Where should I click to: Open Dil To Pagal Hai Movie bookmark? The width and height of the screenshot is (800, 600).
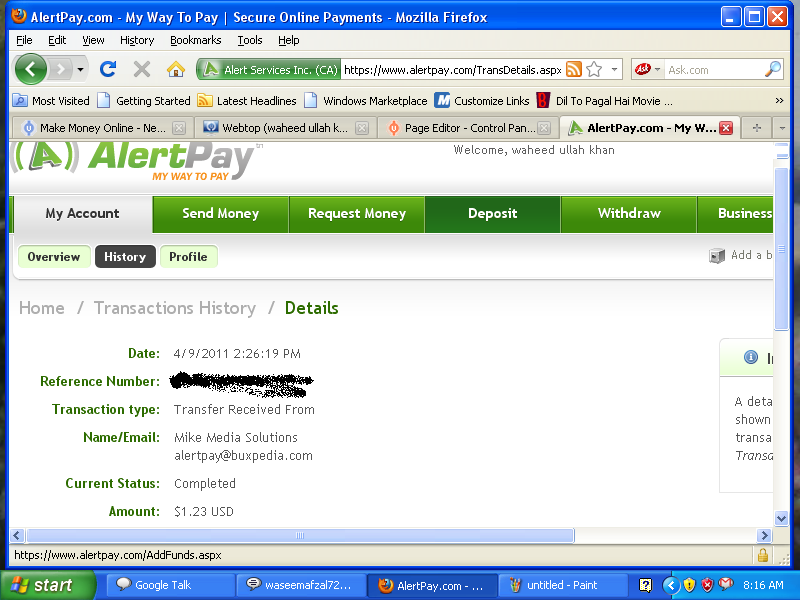point(605,101)
